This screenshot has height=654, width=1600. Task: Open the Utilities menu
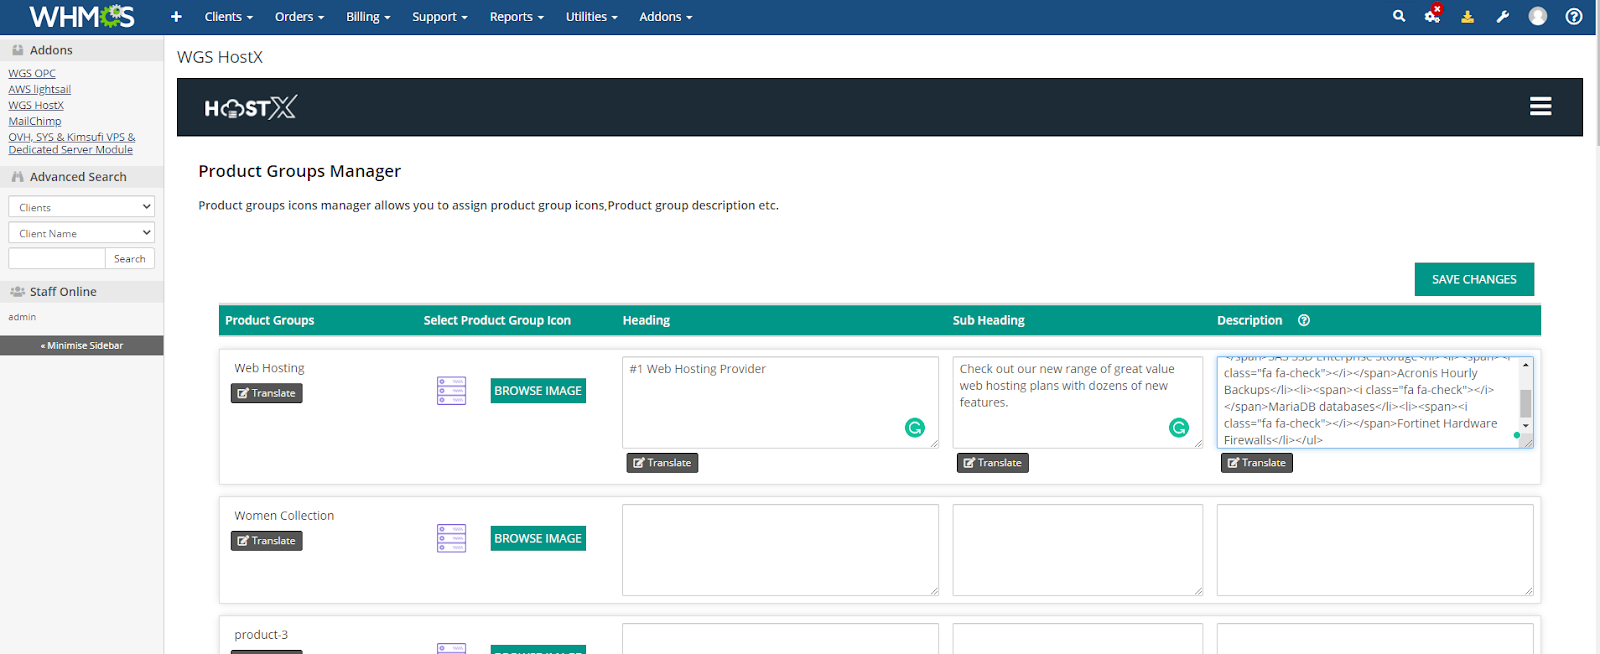[591, 17]
